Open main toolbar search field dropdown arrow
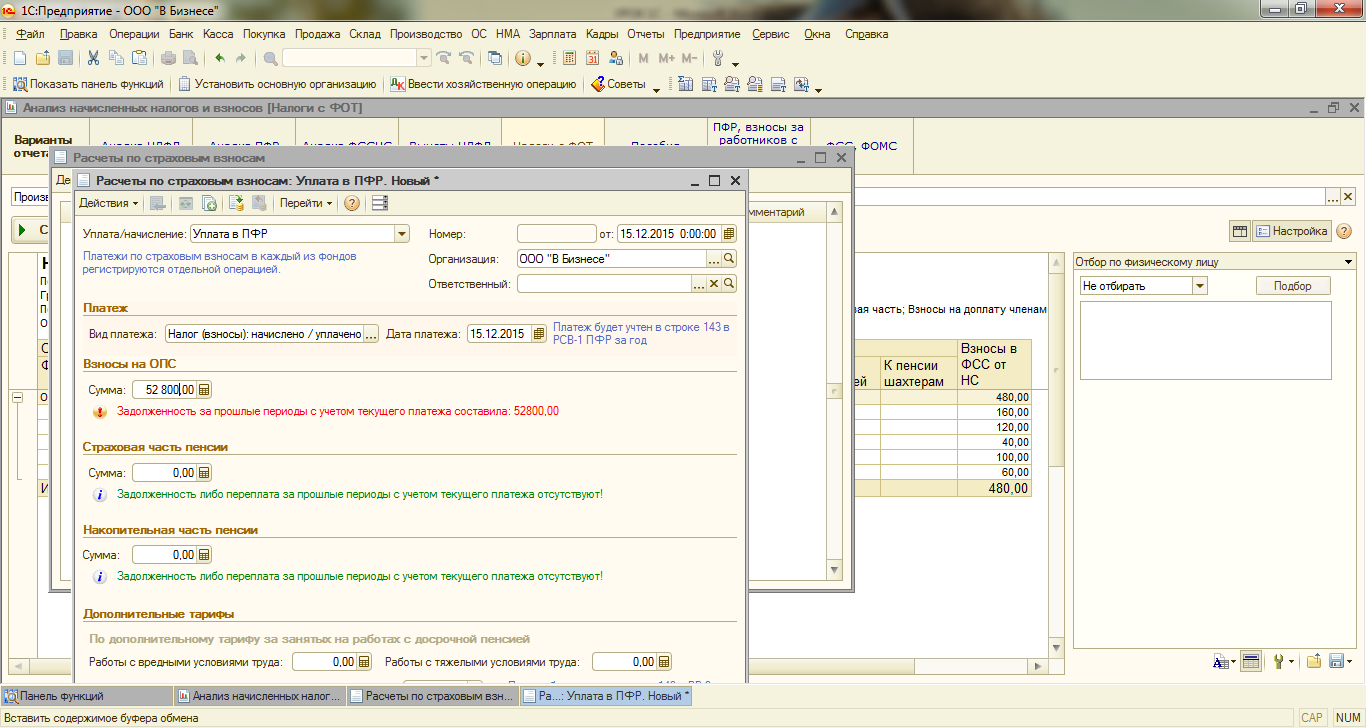The width and height of the screenshot is (1366, 728). tap(424, 58)
